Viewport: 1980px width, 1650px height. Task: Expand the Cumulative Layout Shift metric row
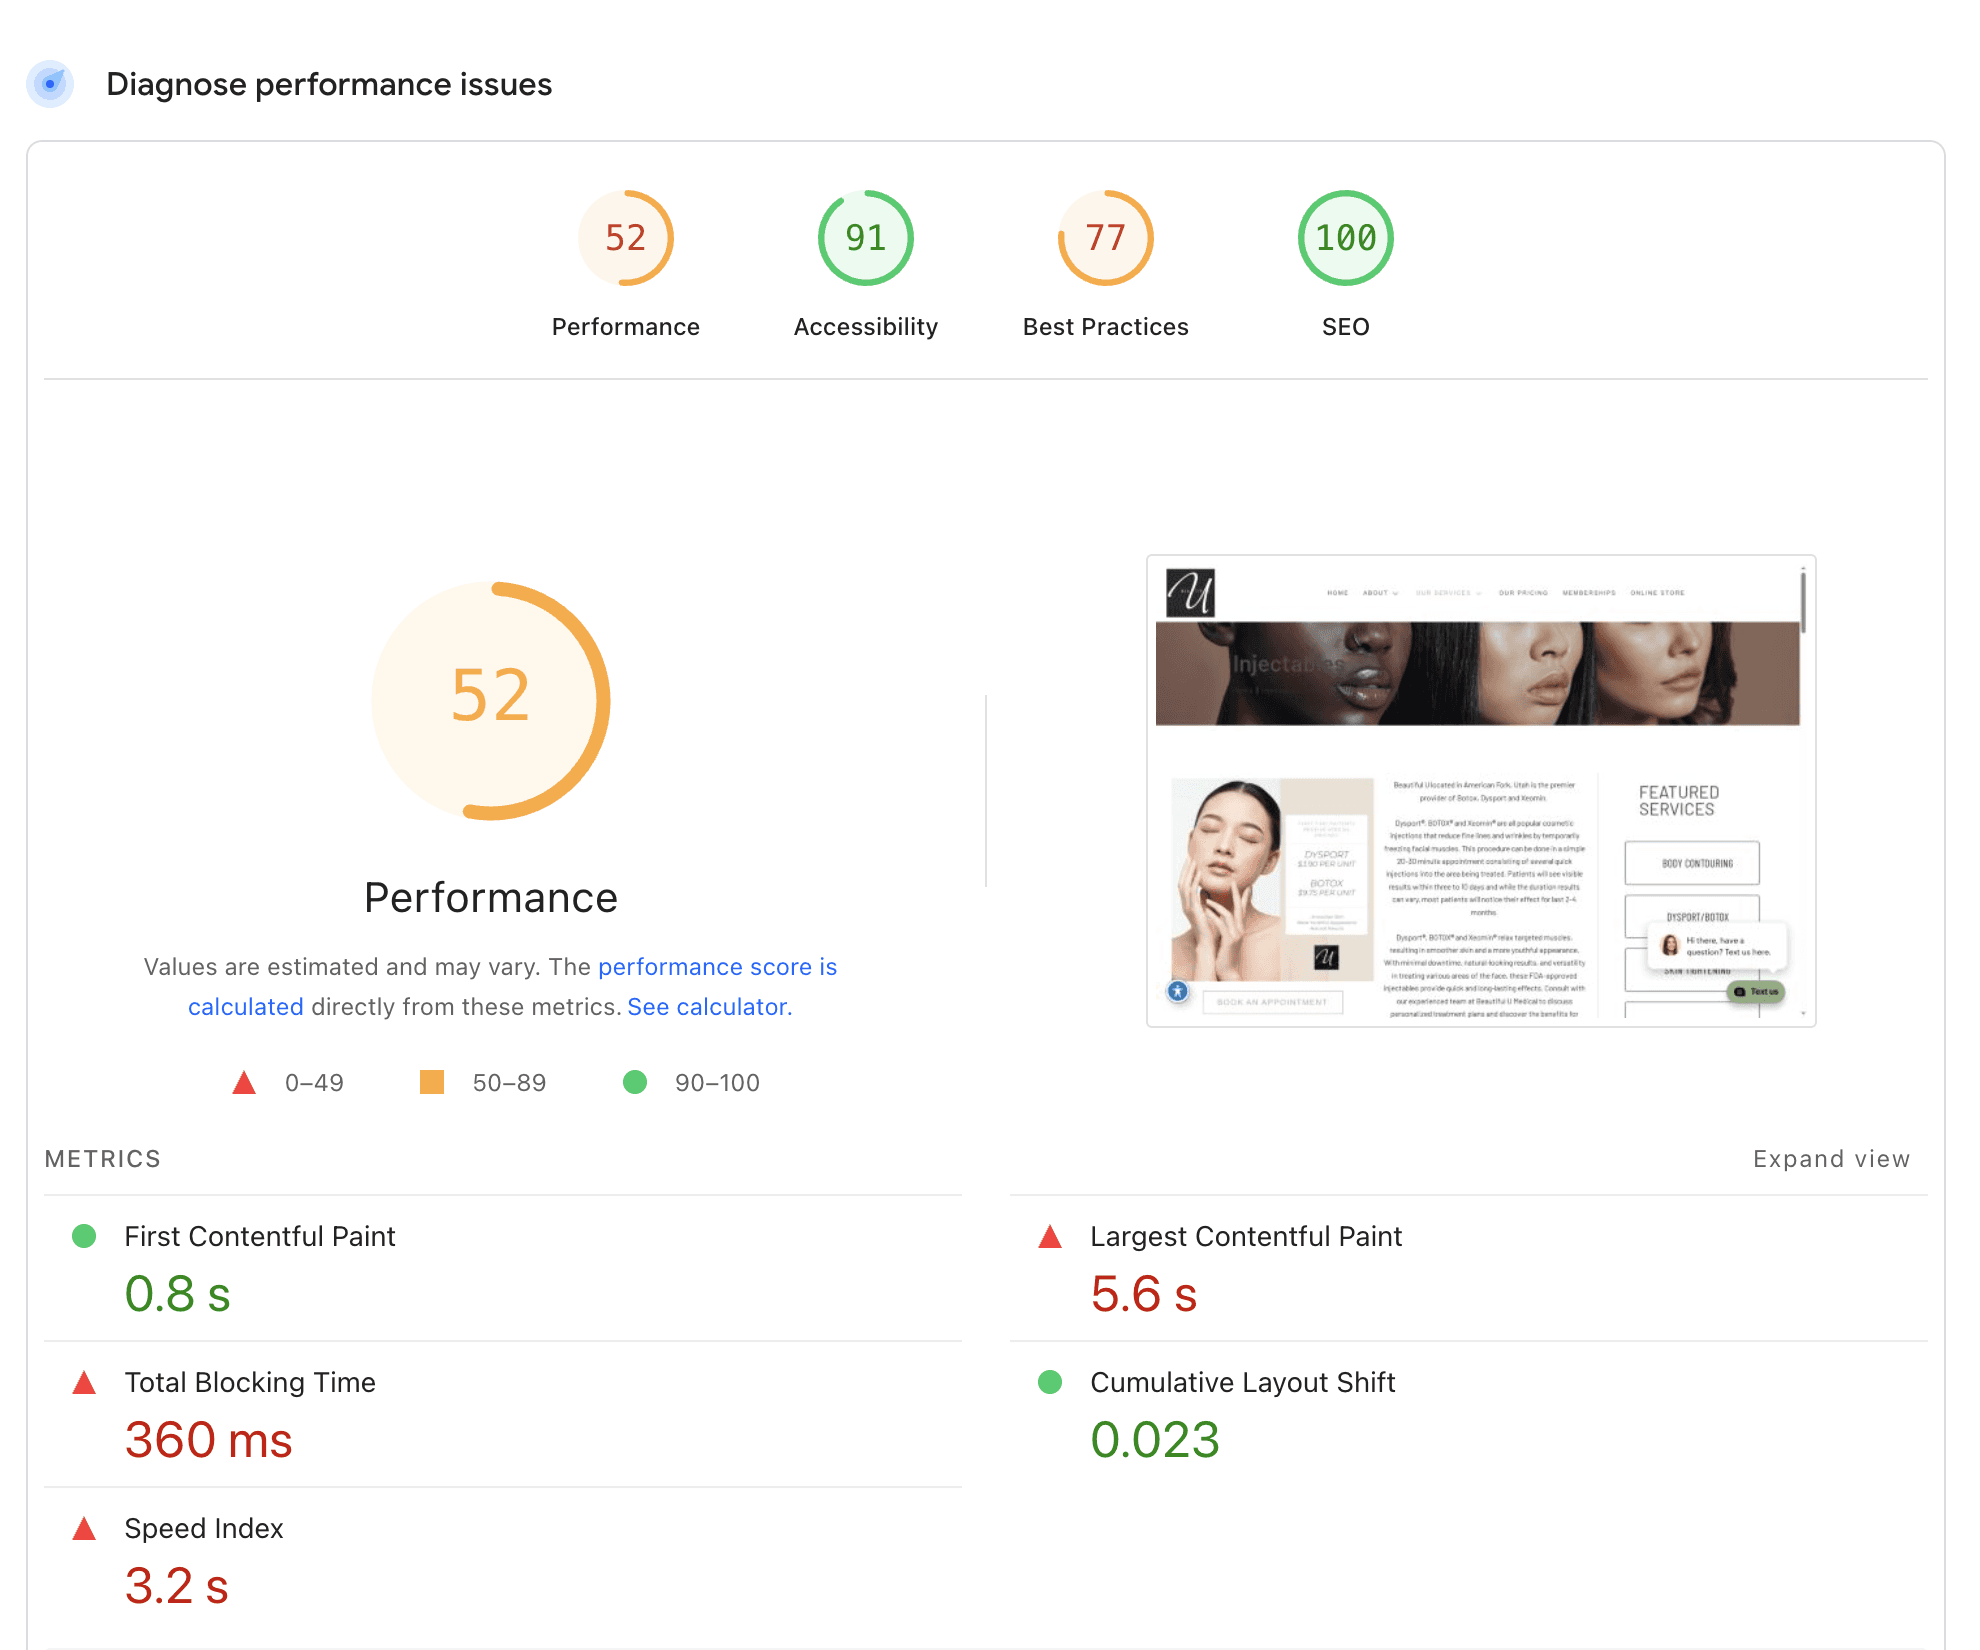(1241, 1382)
